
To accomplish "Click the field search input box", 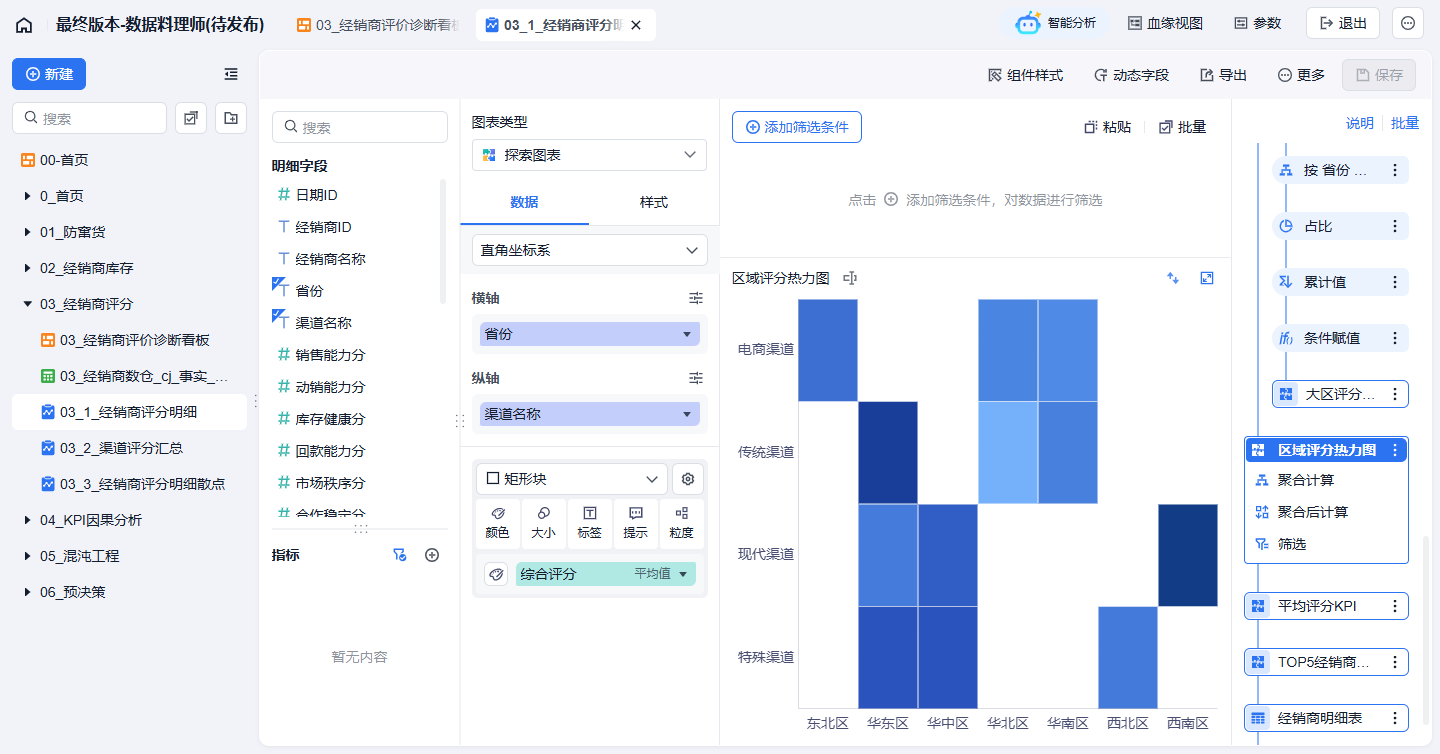I will [x=360, y=127].
